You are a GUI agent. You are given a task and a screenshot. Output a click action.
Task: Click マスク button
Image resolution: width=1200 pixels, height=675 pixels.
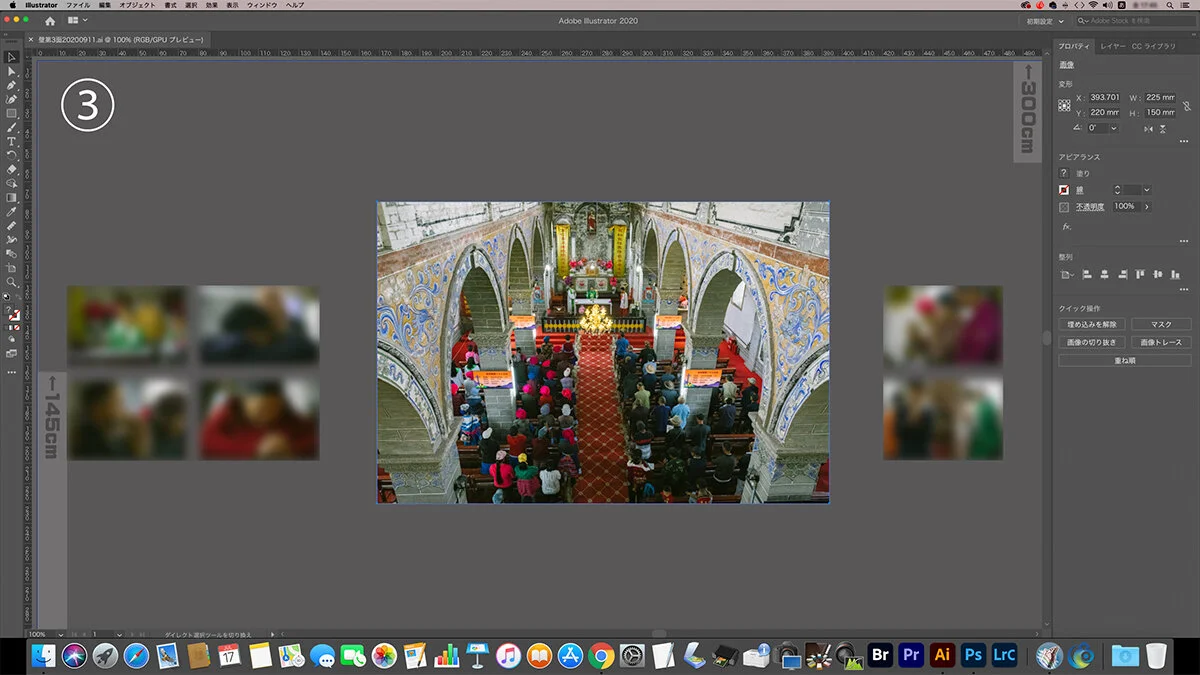1161,325
